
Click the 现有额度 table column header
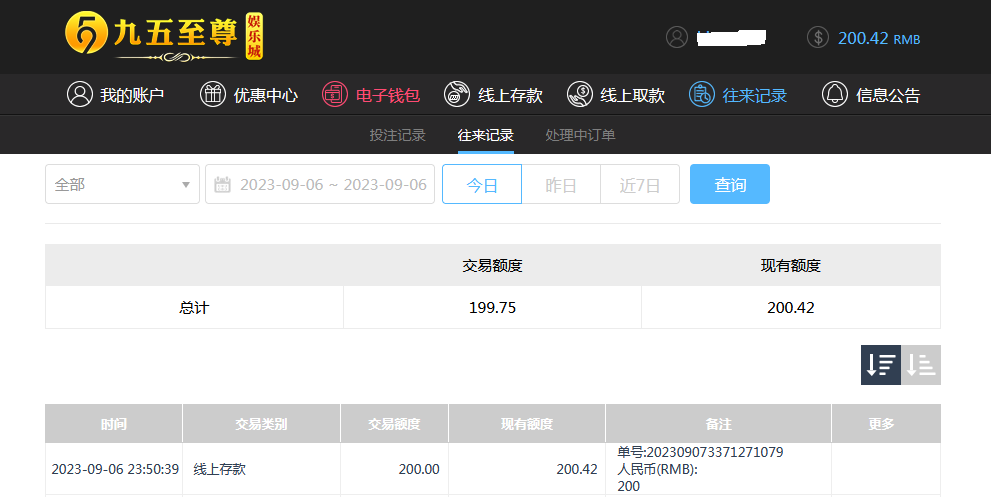526,424
